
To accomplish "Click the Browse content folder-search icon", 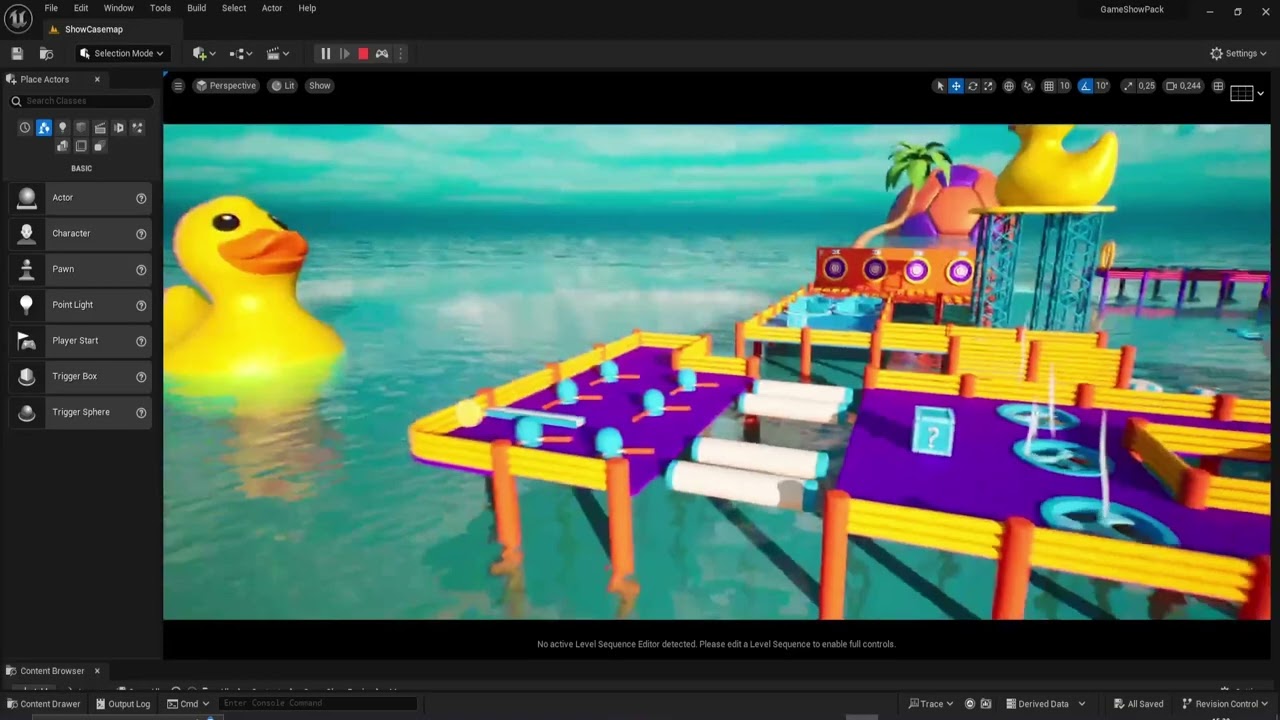I will click(46, 53).
